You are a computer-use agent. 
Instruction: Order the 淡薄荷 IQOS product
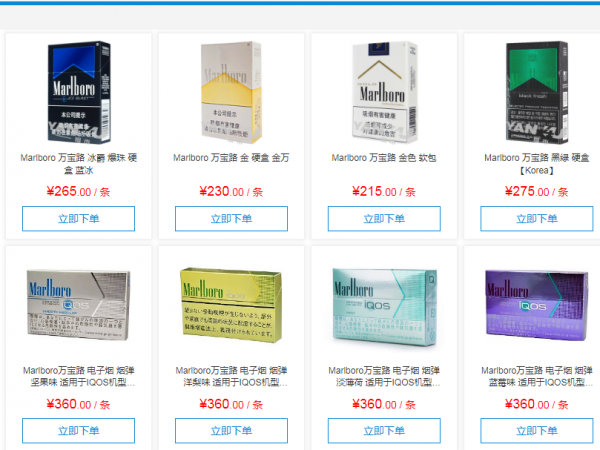(384, 430)
